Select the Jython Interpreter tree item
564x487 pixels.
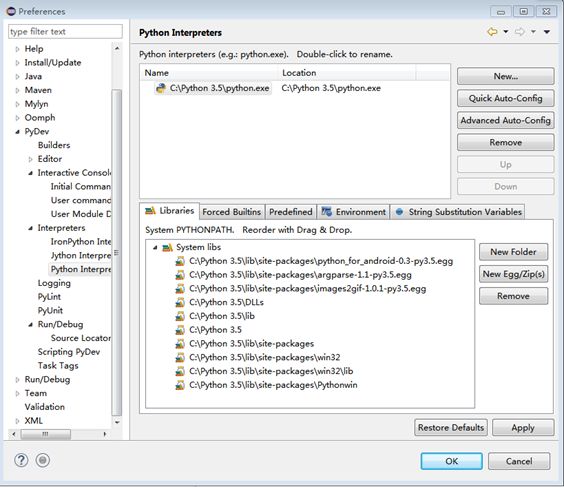pos(81,256)
